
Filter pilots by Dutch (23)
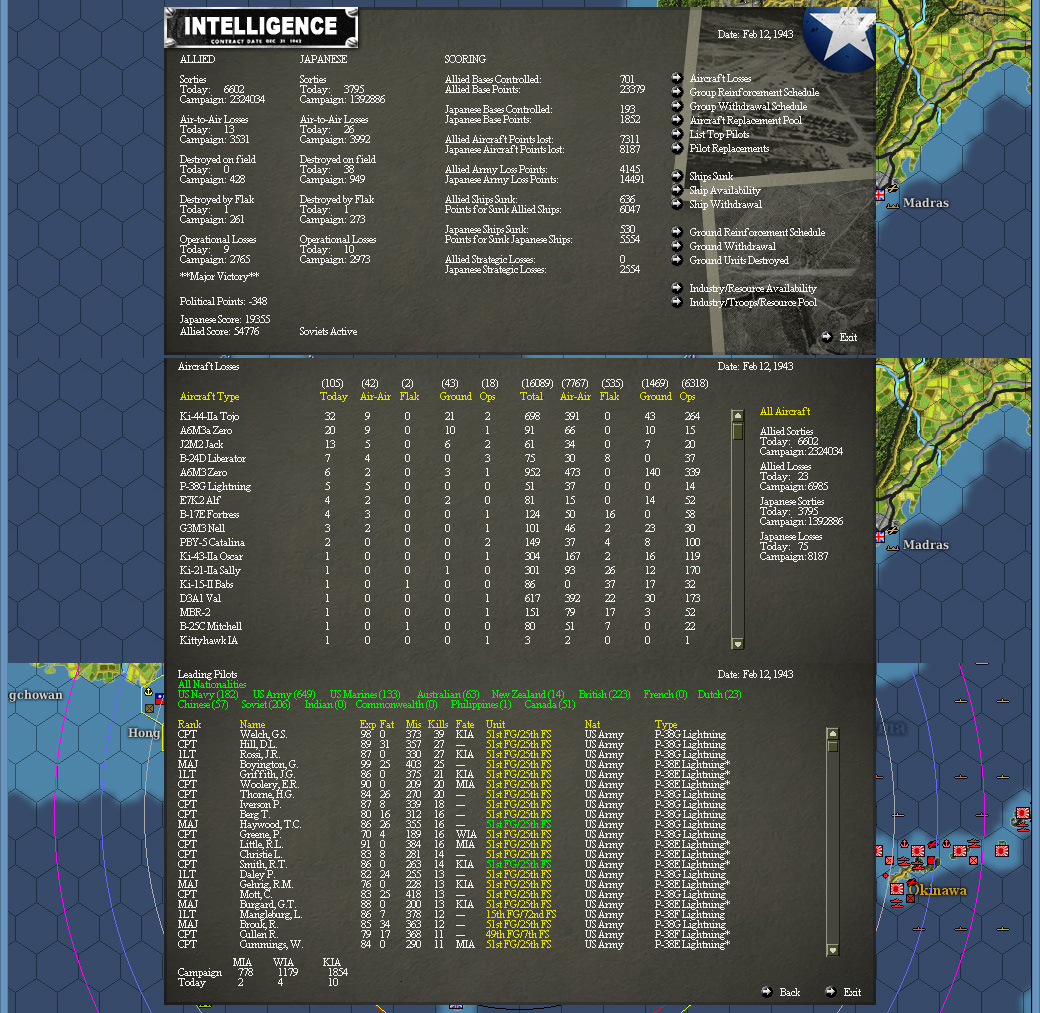pos(719,694)
